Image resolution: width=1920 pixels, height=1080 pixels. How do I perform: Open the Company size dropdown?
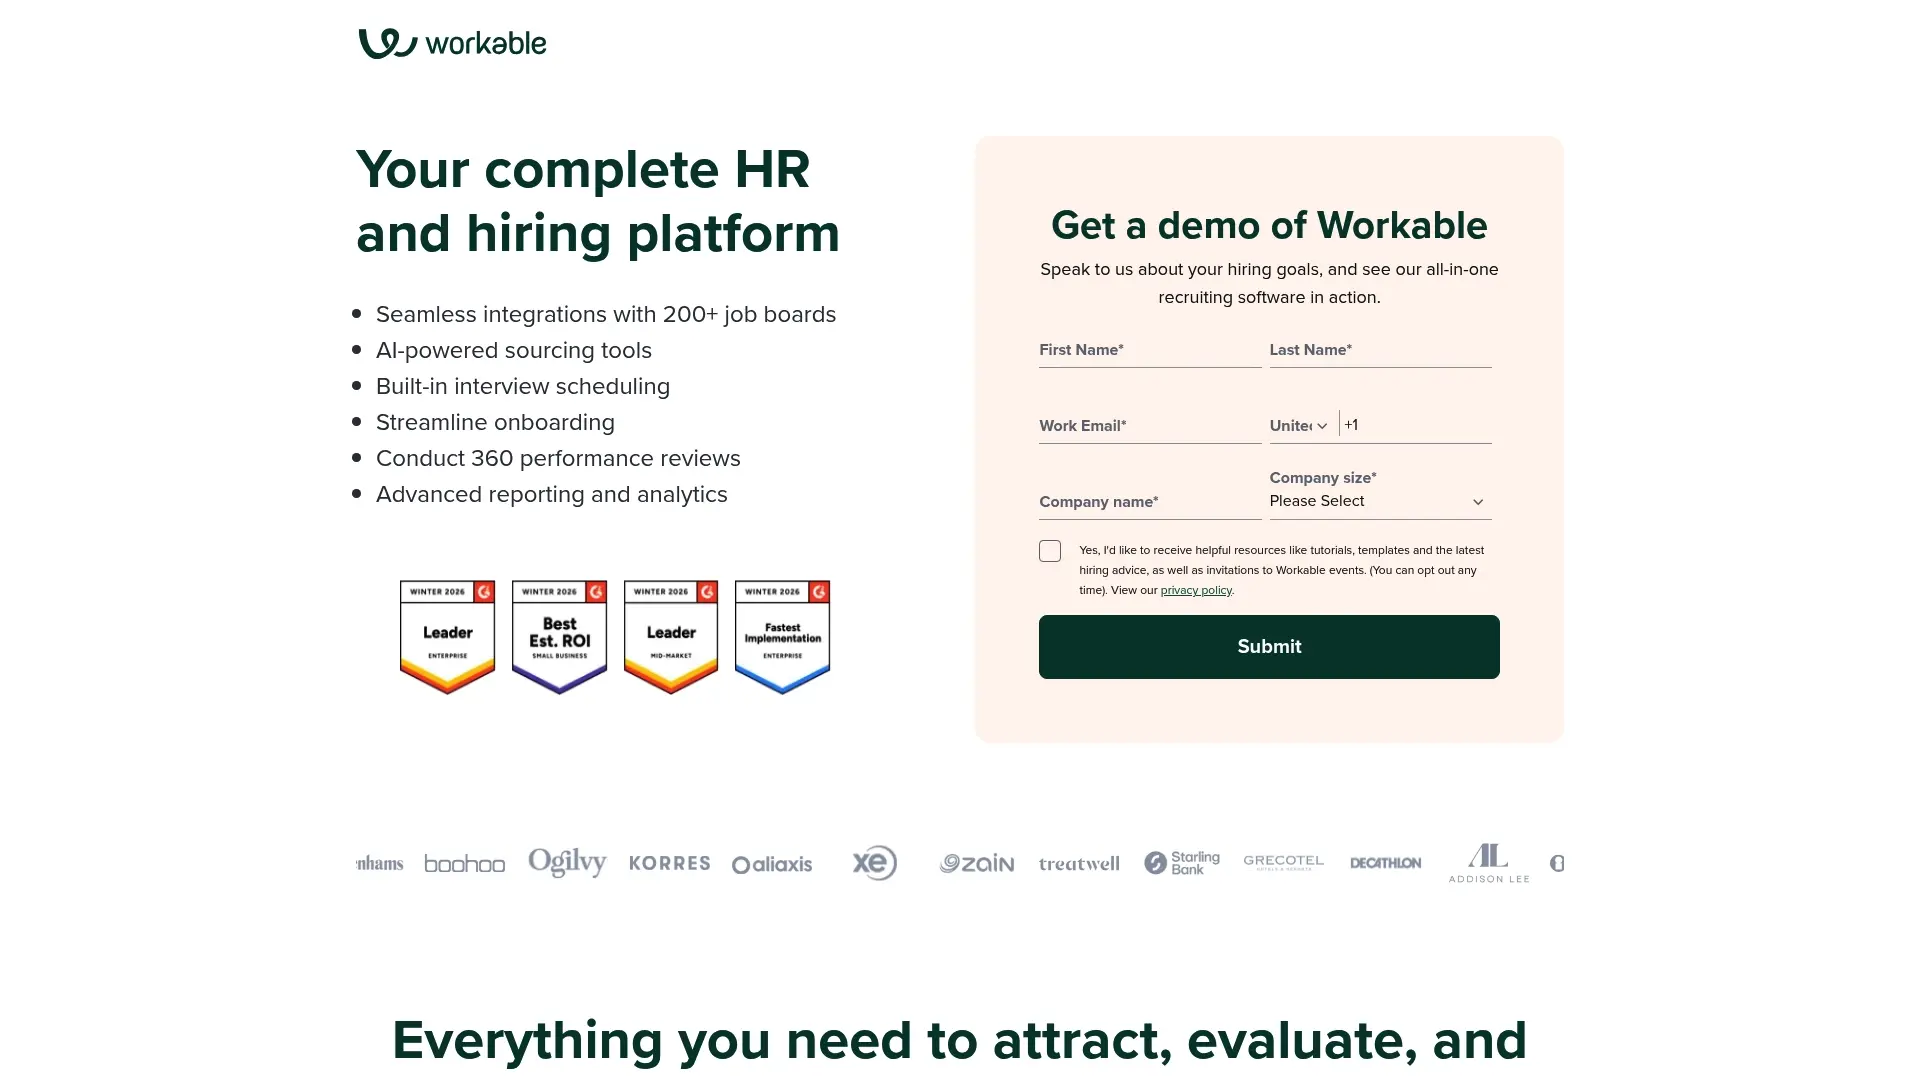tap(1380, 501)
